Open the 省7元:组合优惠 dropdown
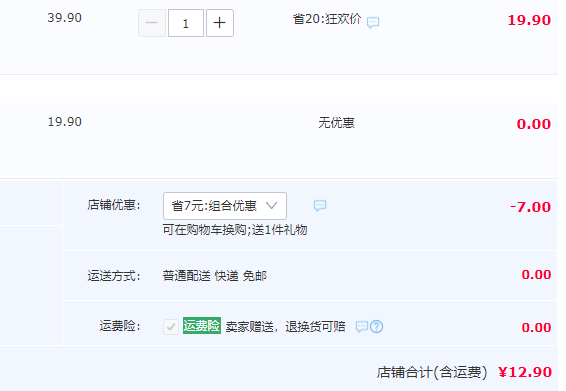Viewport: 566px width, 391px height. [x=225, y=206]
